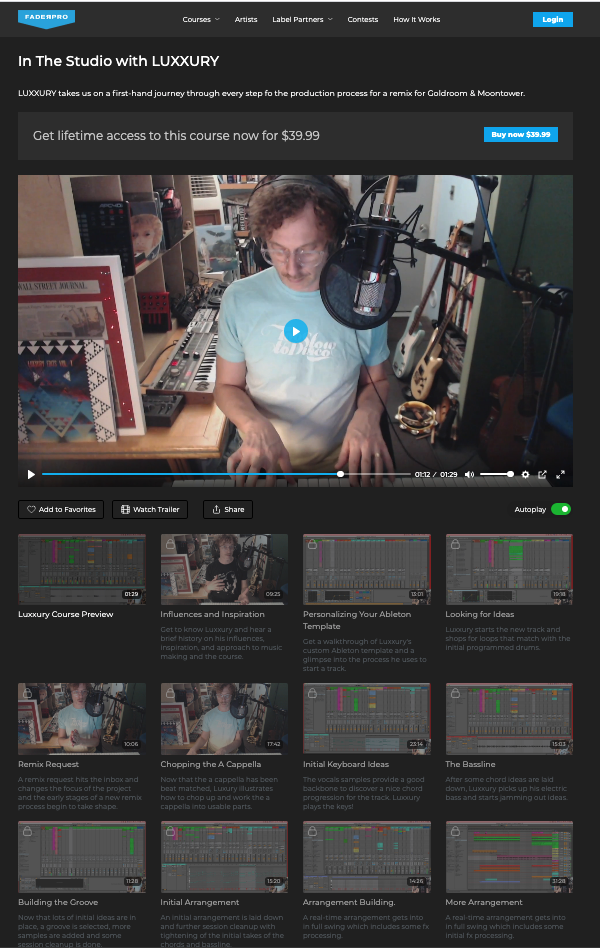Click lock icon on Arrangement Building thumbnail
Screen dimensions: 600x948
(313, 831)
